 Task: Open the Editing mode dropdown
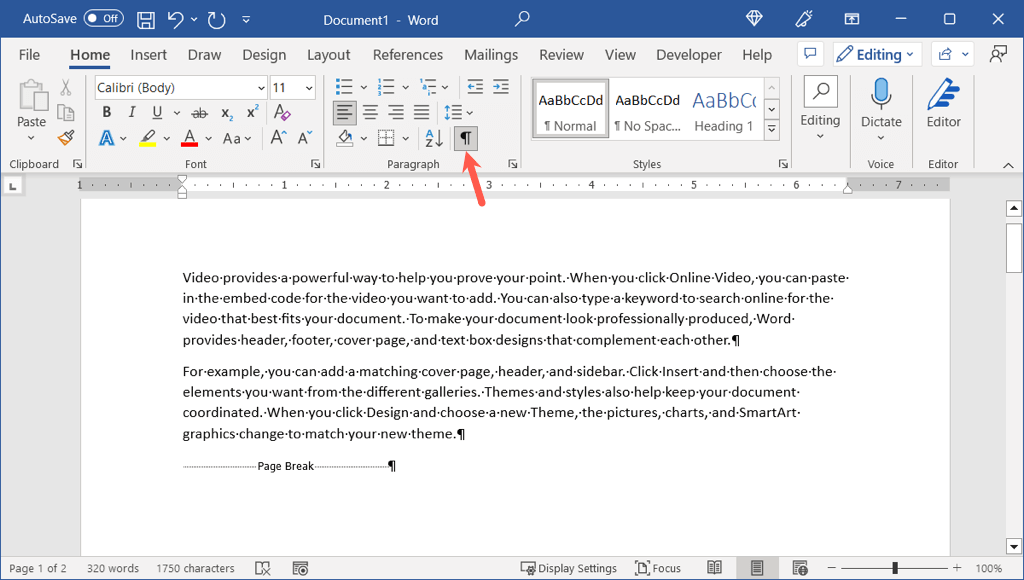pyautogui.click(x=876, y=55)
